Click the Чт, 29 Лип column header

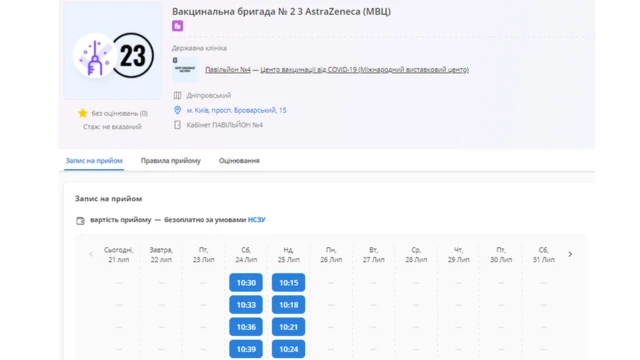pyautogui.click(x=458, y=255)
